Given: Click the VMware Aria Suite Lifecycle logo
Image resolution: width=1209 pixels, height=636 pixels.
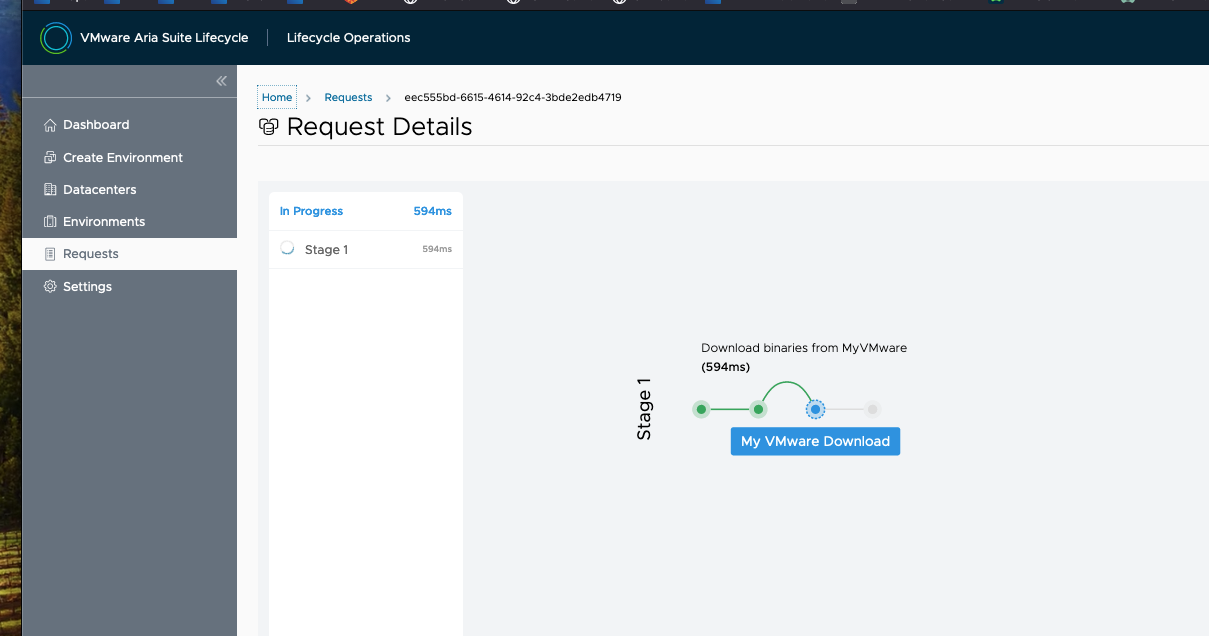Looking at the screenshot, I should click(x=56, y=38).
